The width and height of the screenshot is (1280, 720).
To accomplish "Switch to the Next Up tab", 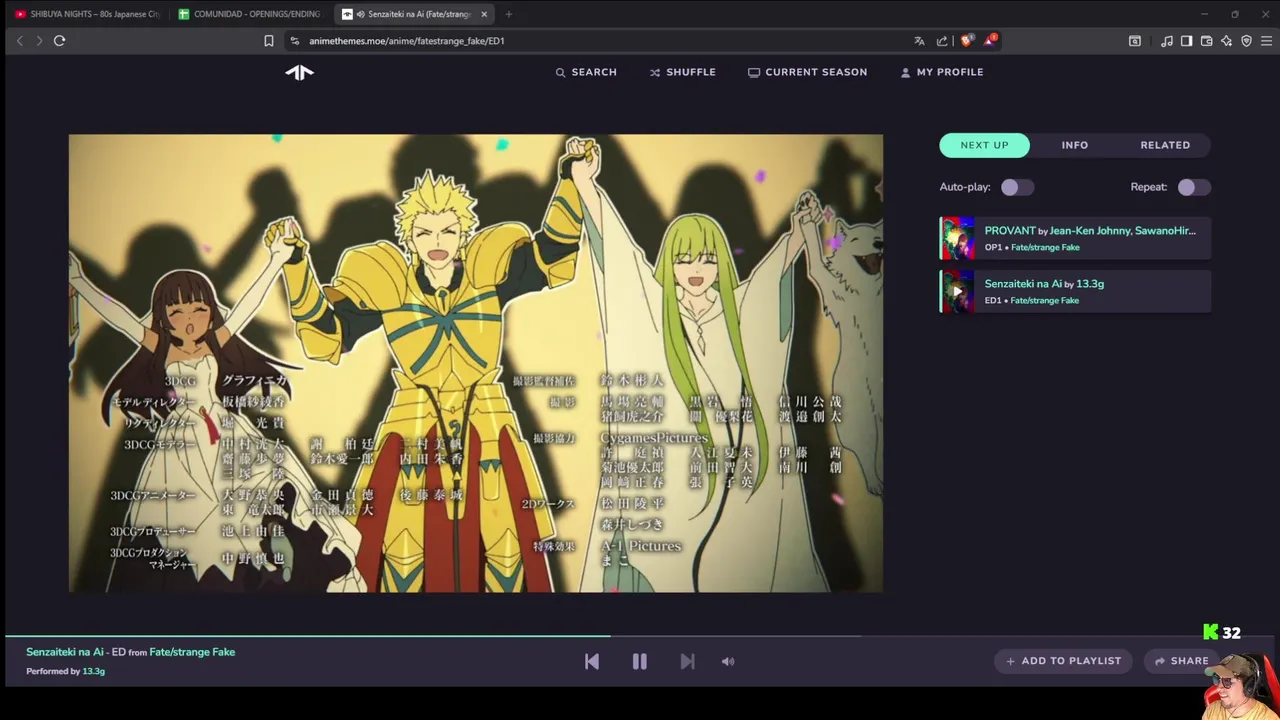I will [x=985, y=145].
